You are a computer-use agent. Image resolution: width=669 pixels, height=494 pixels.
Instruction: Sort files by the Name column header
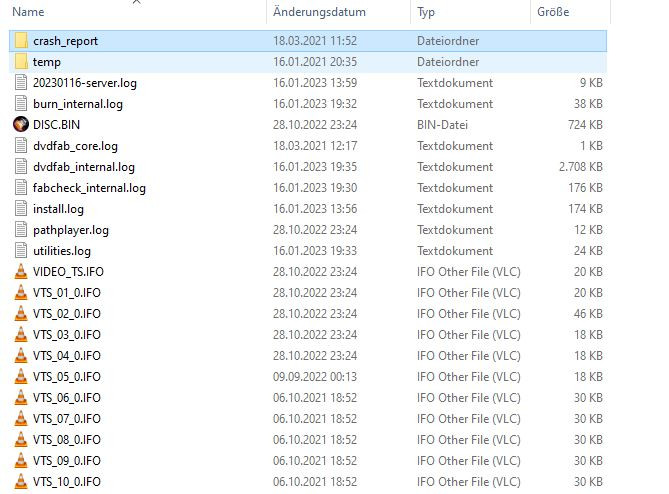(28, 12)
